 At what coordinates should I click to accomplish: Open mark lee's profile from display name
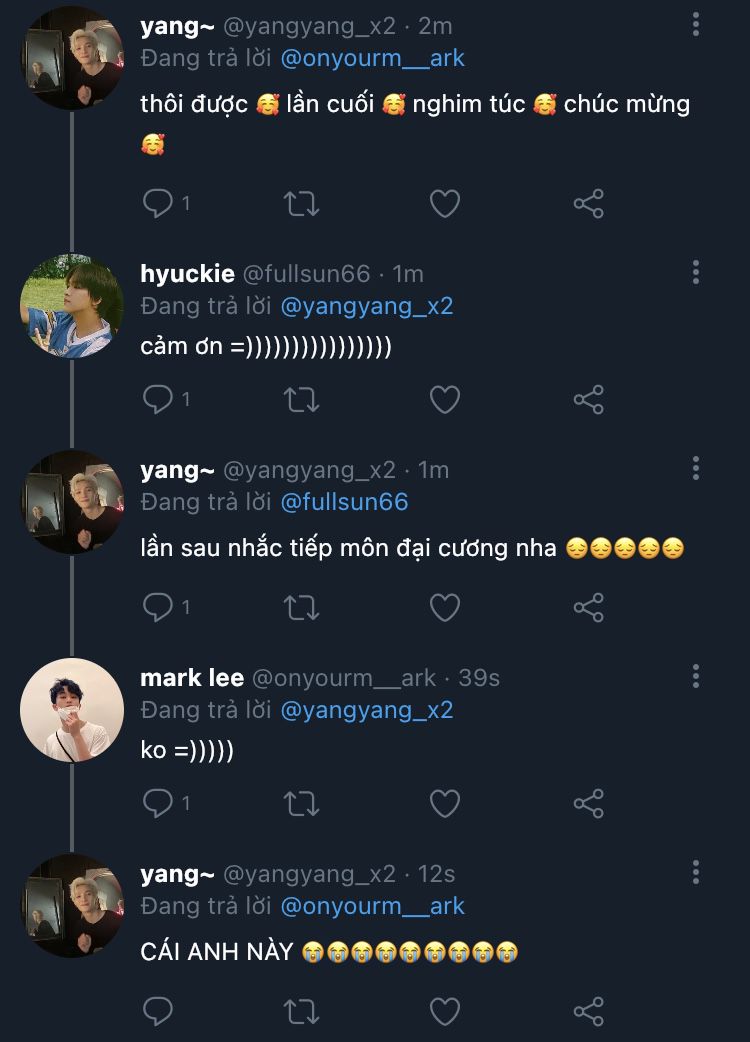[x=192, y=678]
